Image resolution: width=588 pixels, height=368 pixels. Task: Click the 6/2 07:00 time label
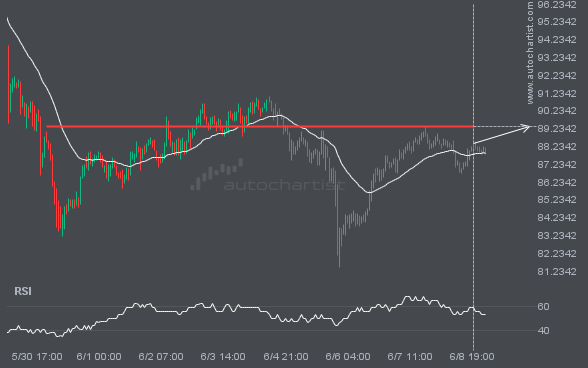161,356
